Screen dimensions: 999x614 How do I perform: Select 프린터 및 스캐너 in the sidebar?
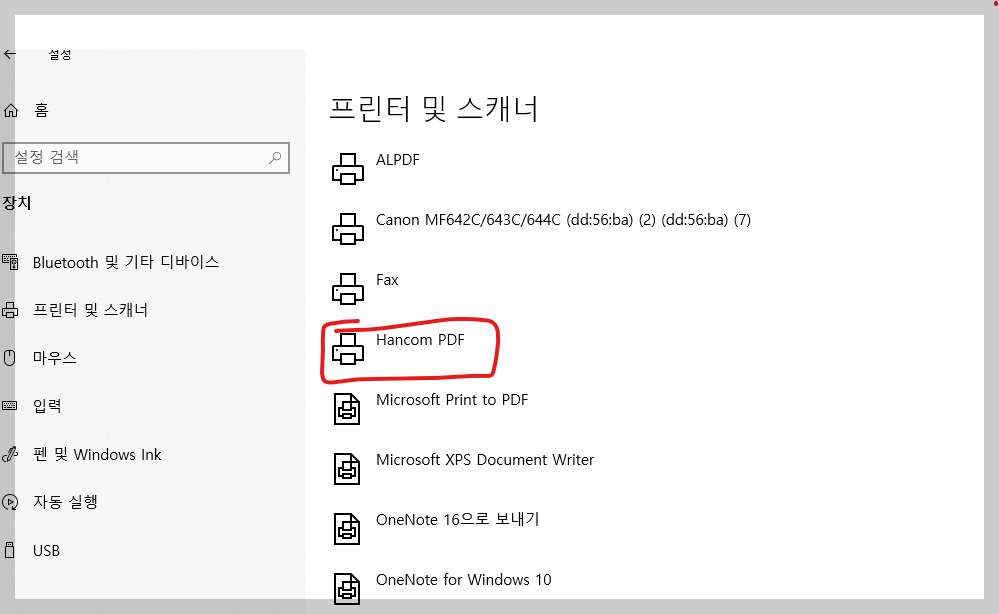point(90,310)
